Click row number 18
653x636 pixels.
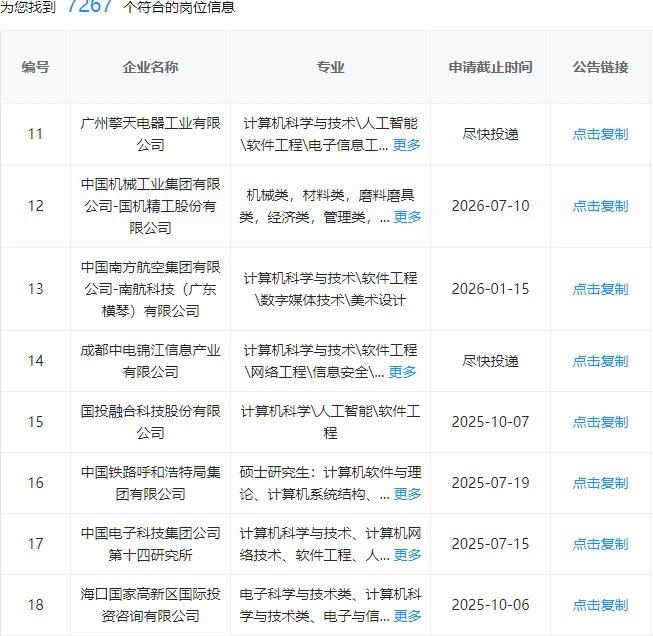[35, 605]
